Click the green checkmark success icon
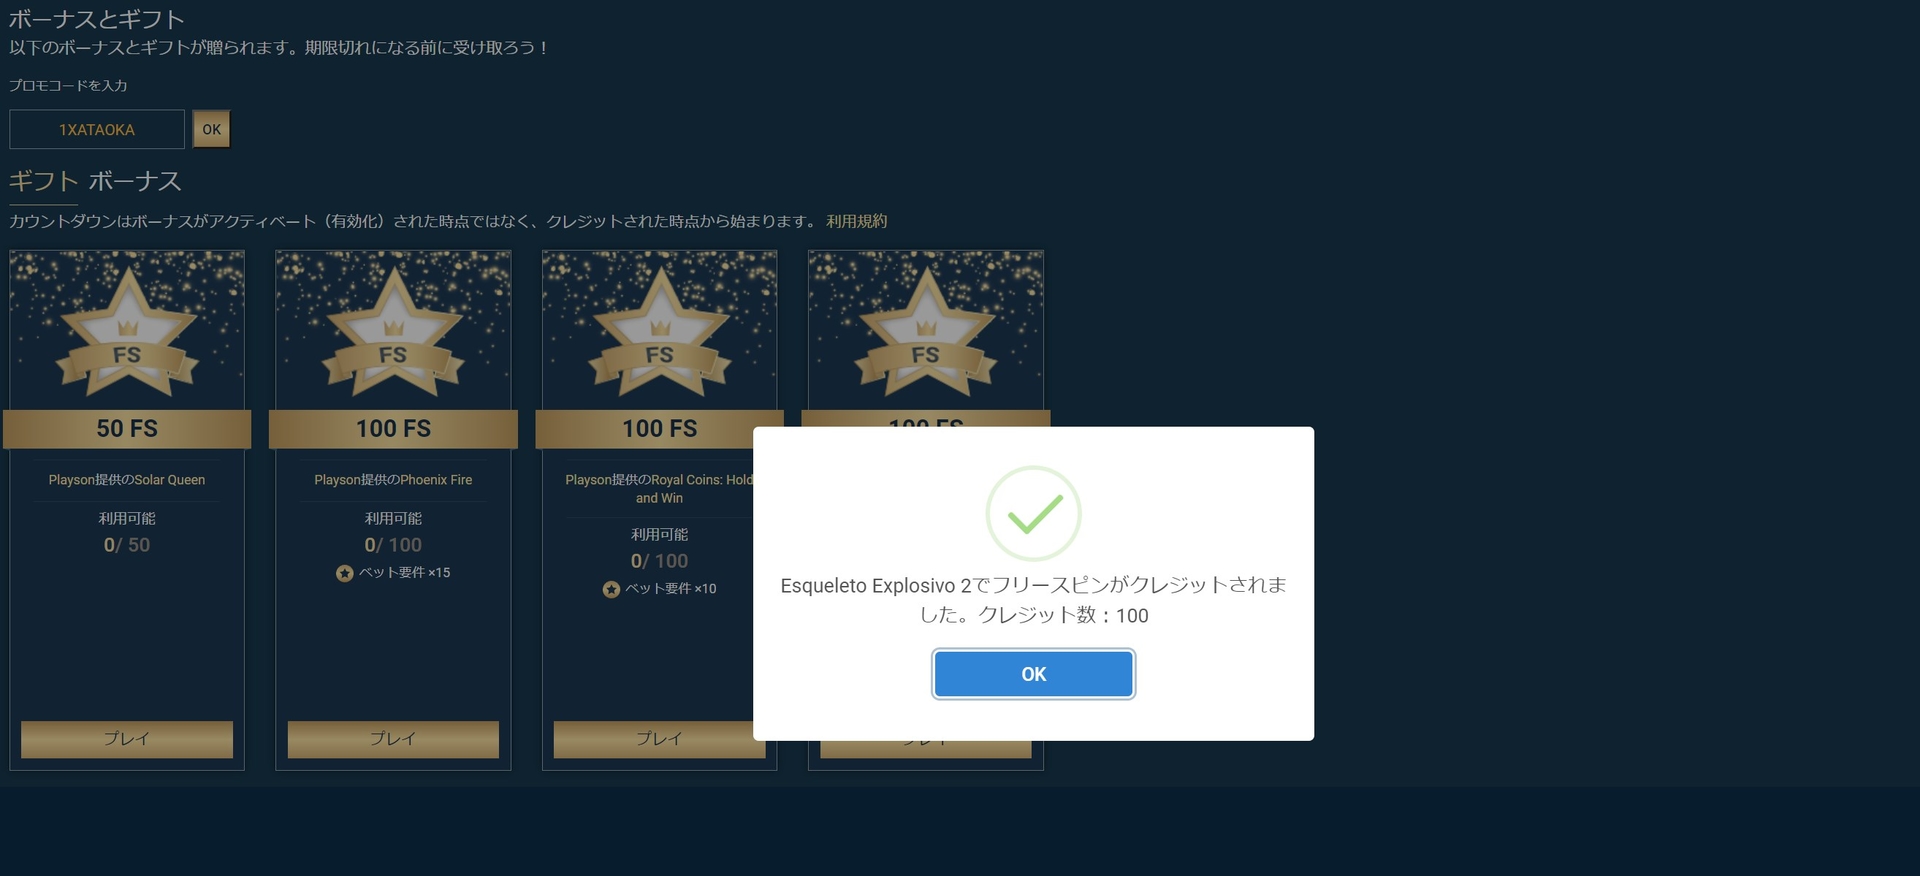The width and height of the screenshot is (1920, 876). coord(1033,513)
